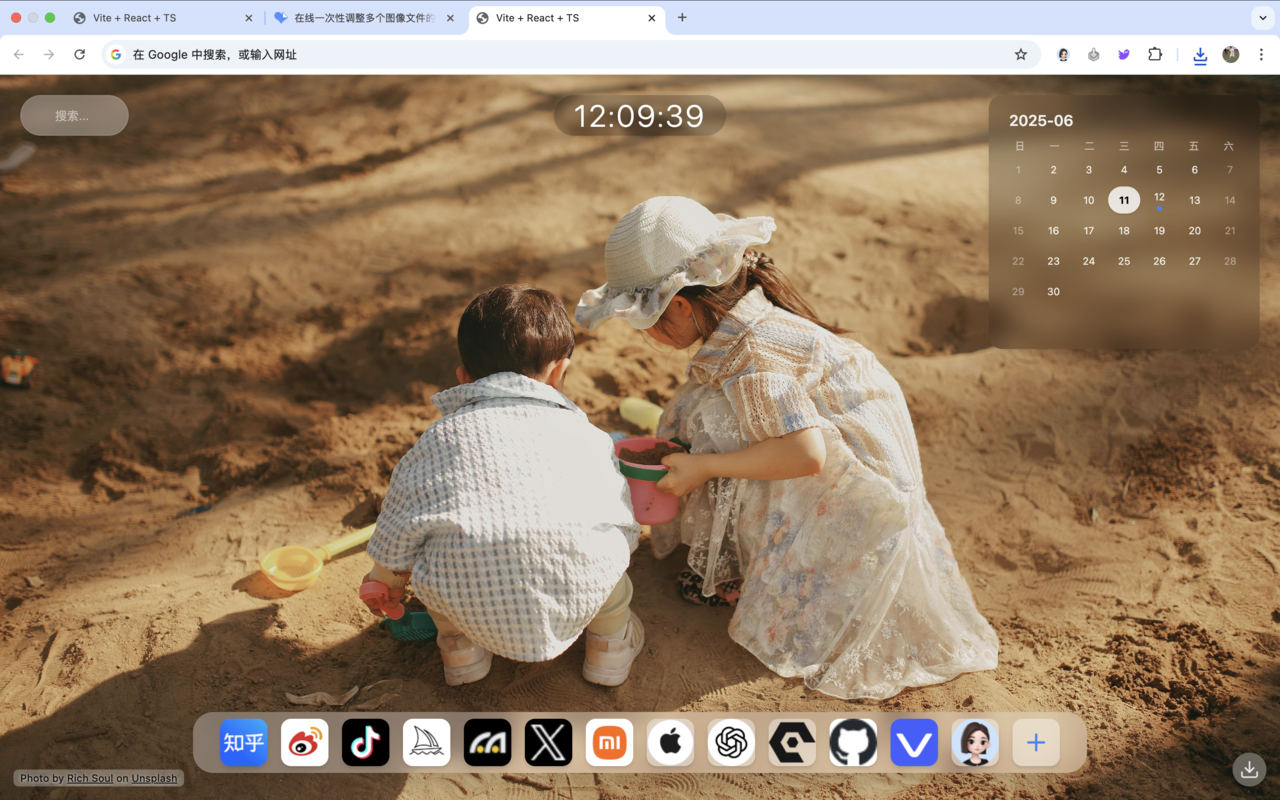Viewport: 1280px width, 800px height.
Task: Select June 12 in the calendar
Action: (x=1159, y=200)
